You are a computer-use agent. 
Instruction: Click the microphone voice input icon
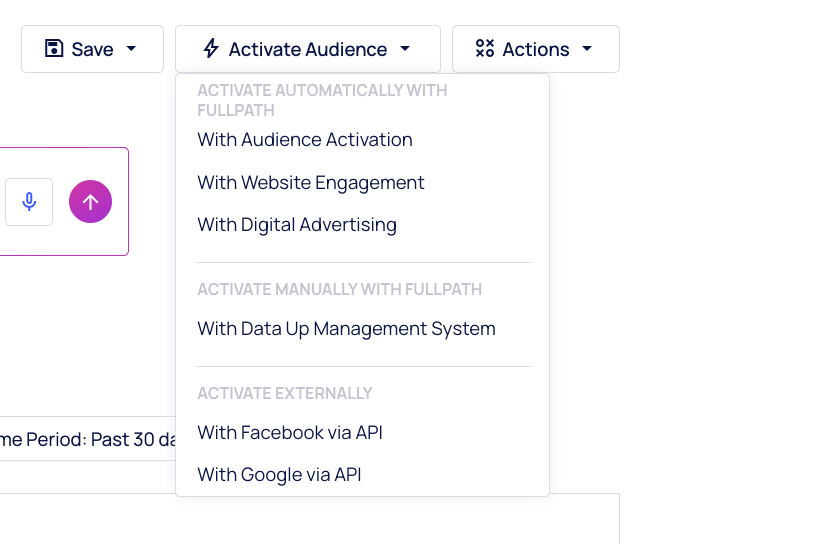[x=29, y=202]
